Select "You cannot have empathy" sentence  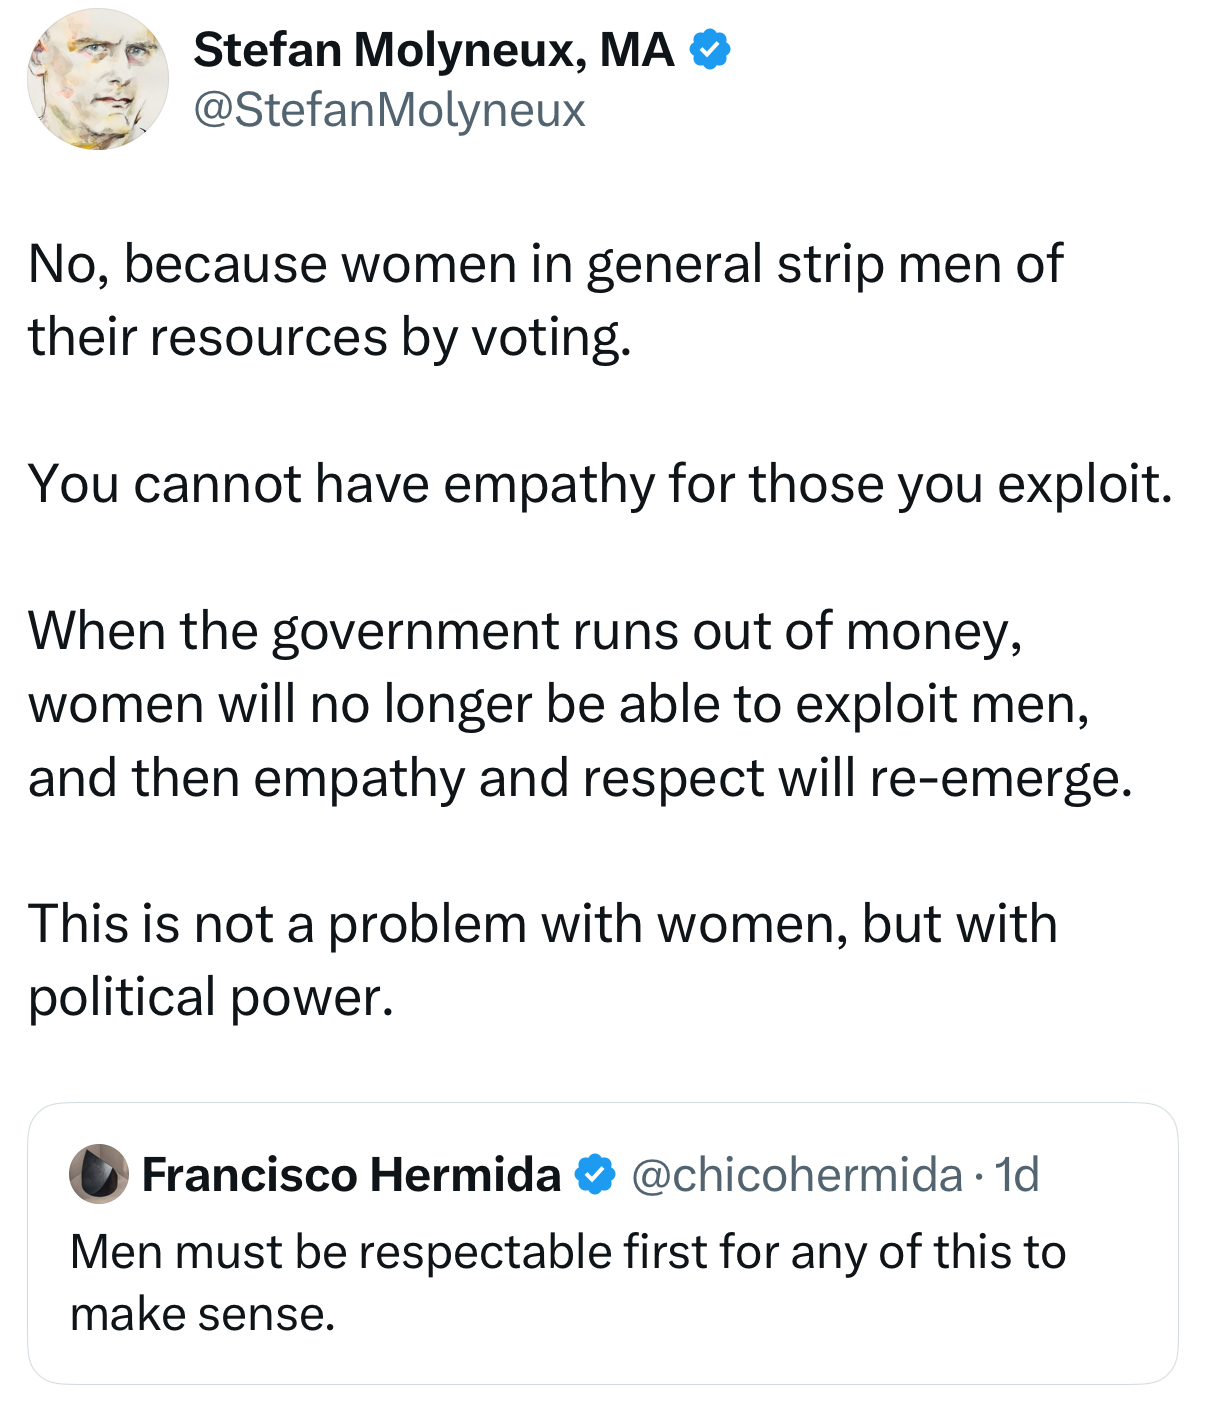(x=600, y=484)
